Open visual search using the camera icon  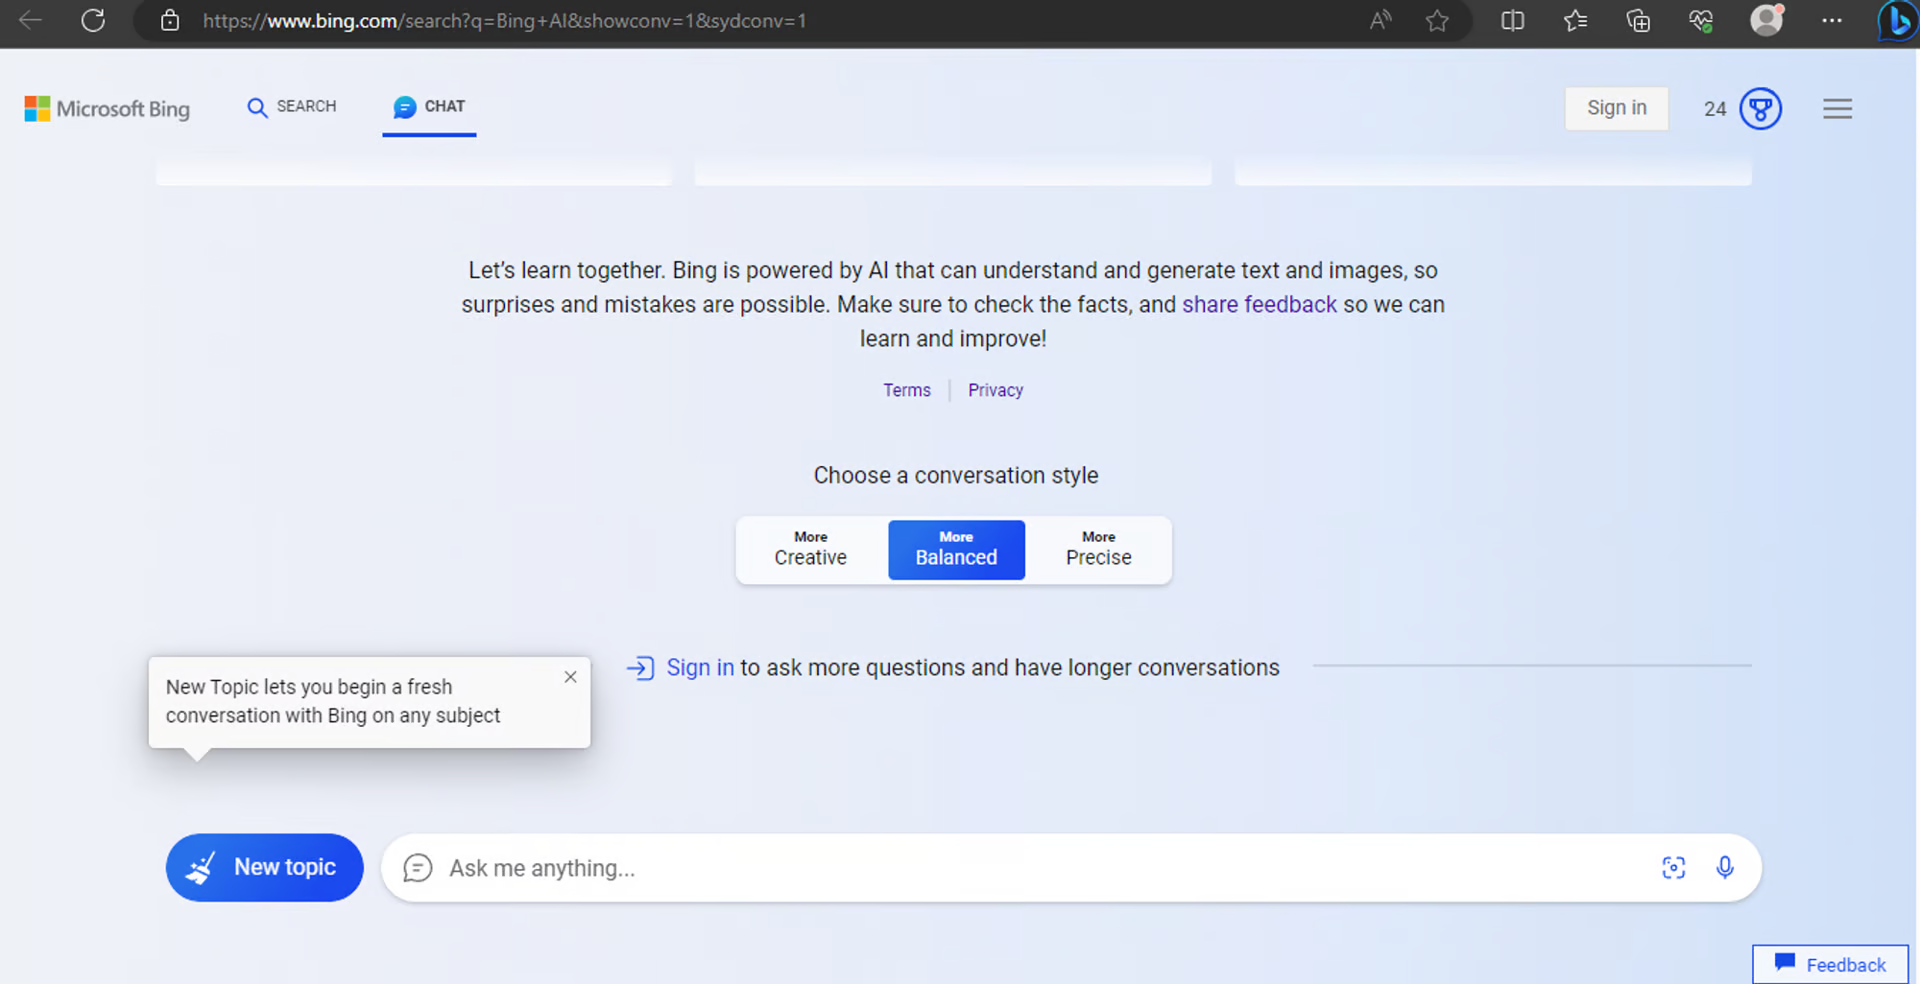click(x=1674, y=868)
